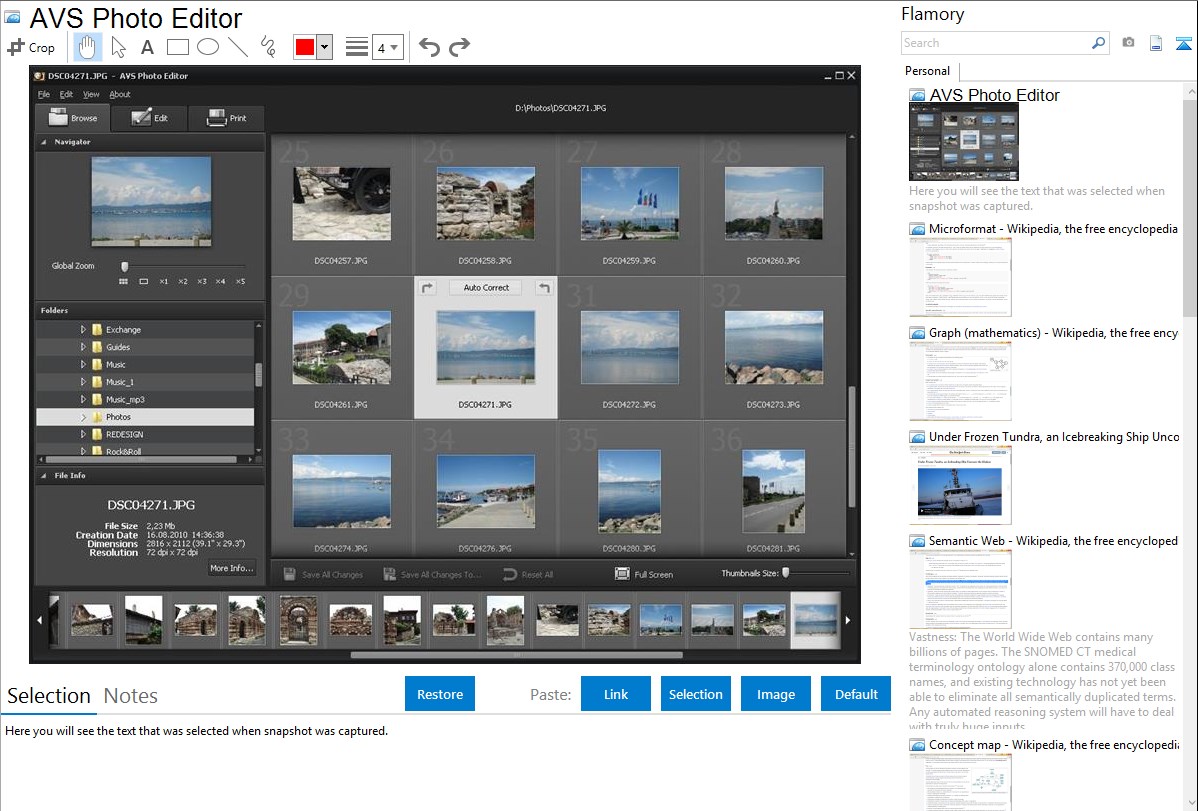Open the line width dropdown showing 4

[387, 47]
